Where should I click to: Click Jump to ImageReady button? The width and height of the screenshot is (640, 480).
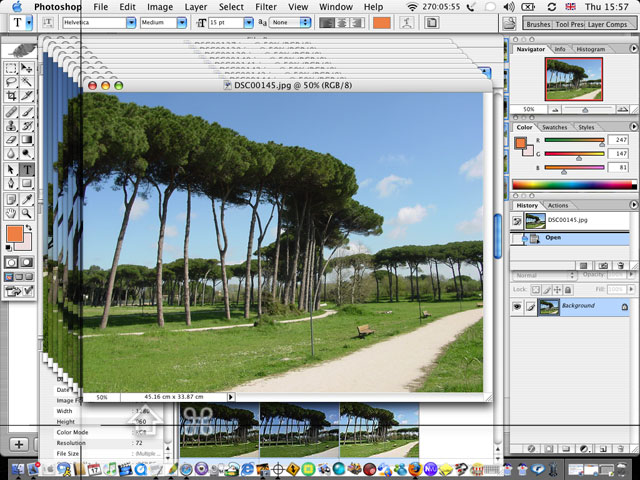[19, 291]
